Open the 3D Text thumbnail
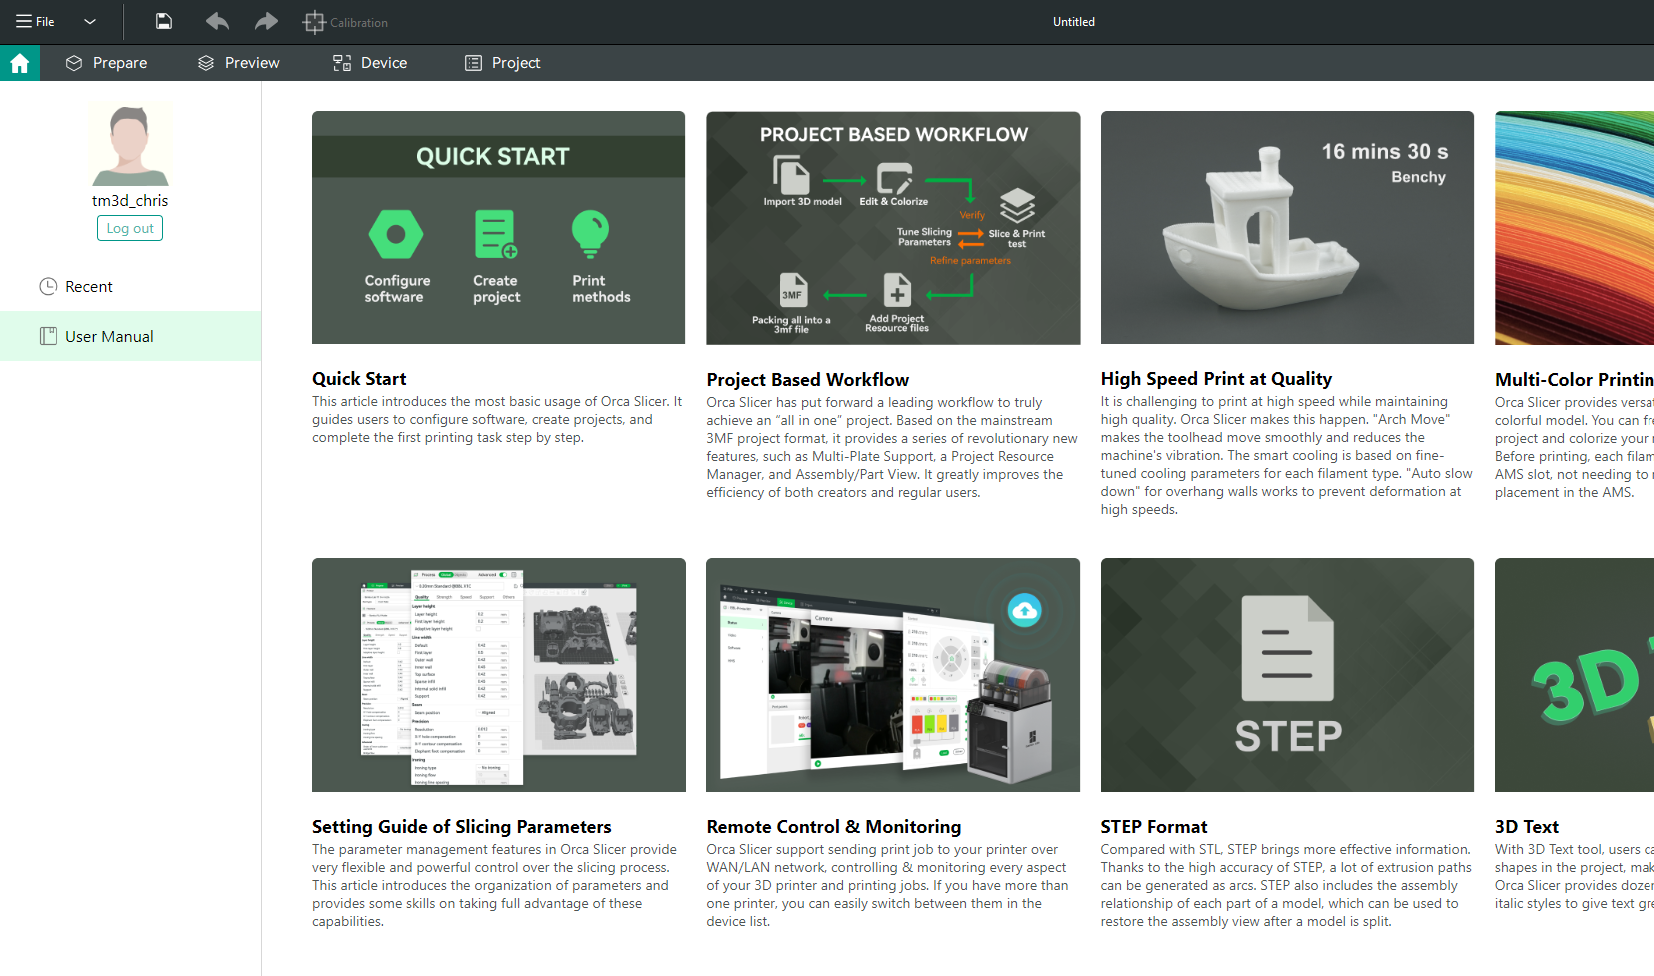The image size is (1654, 976). coord(1574,675)
